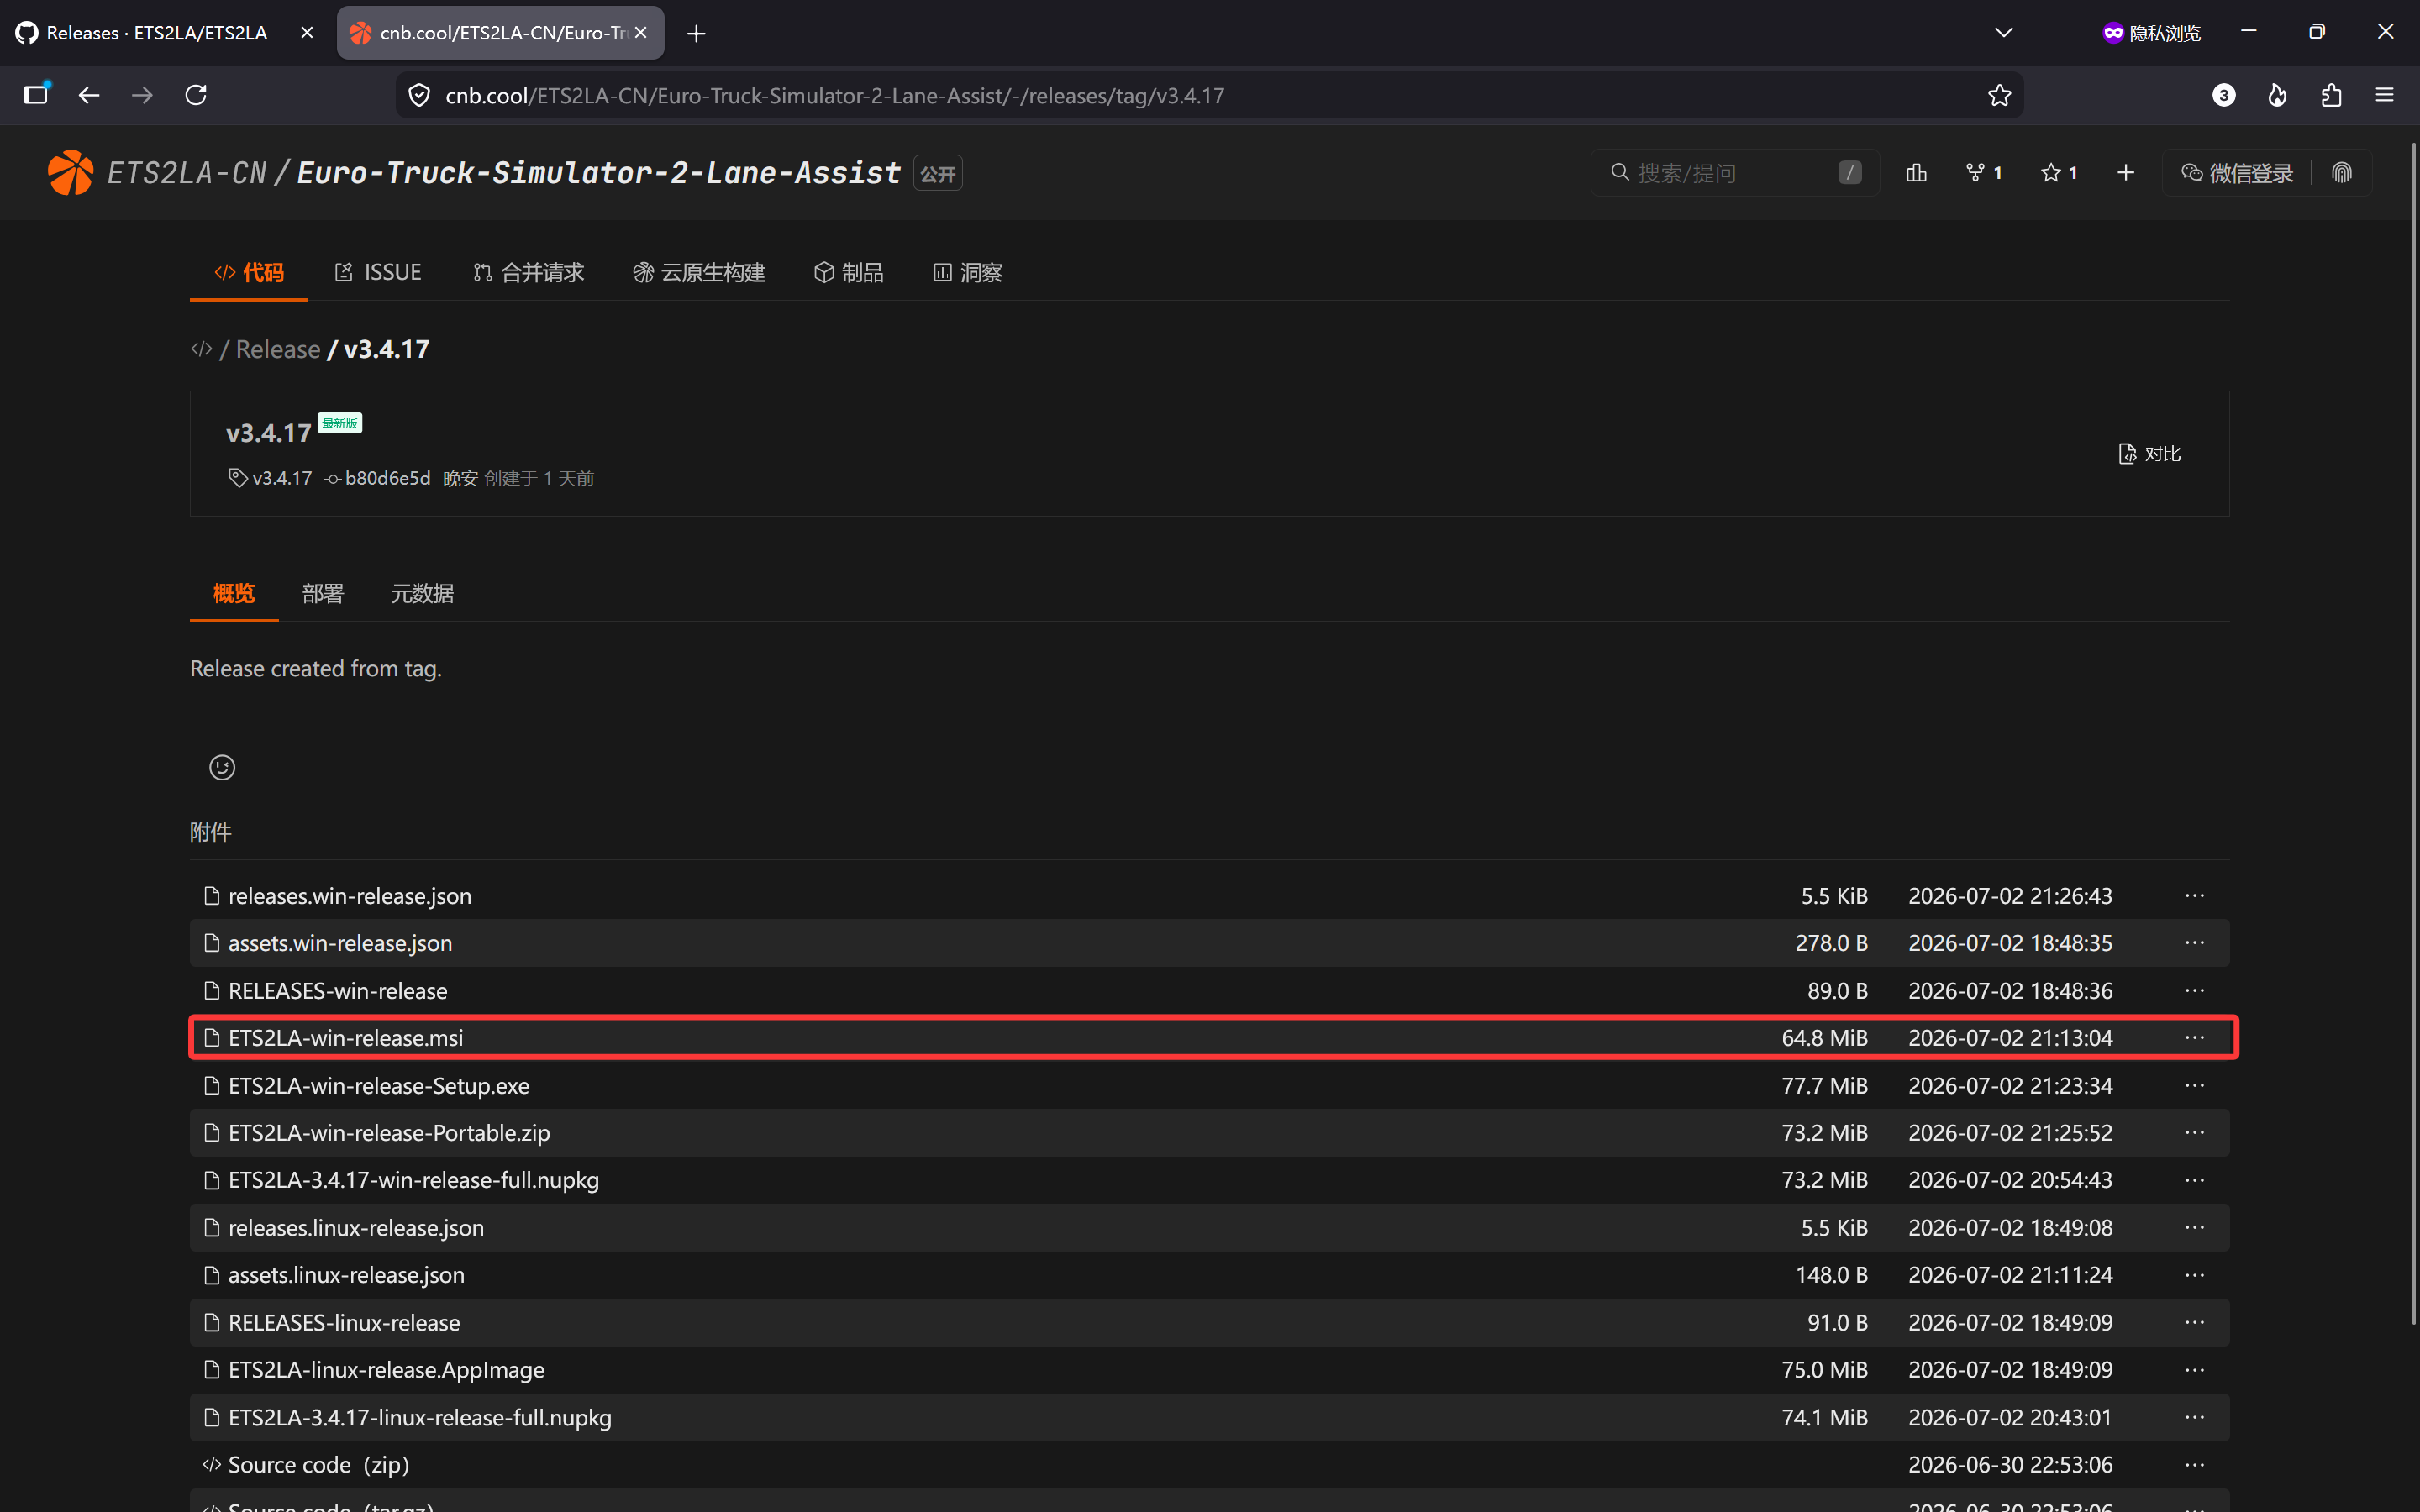This screenshot has height=1512, width=2420.
Task: Go to Release in the breadcrumb
Action: pos(278,349)
